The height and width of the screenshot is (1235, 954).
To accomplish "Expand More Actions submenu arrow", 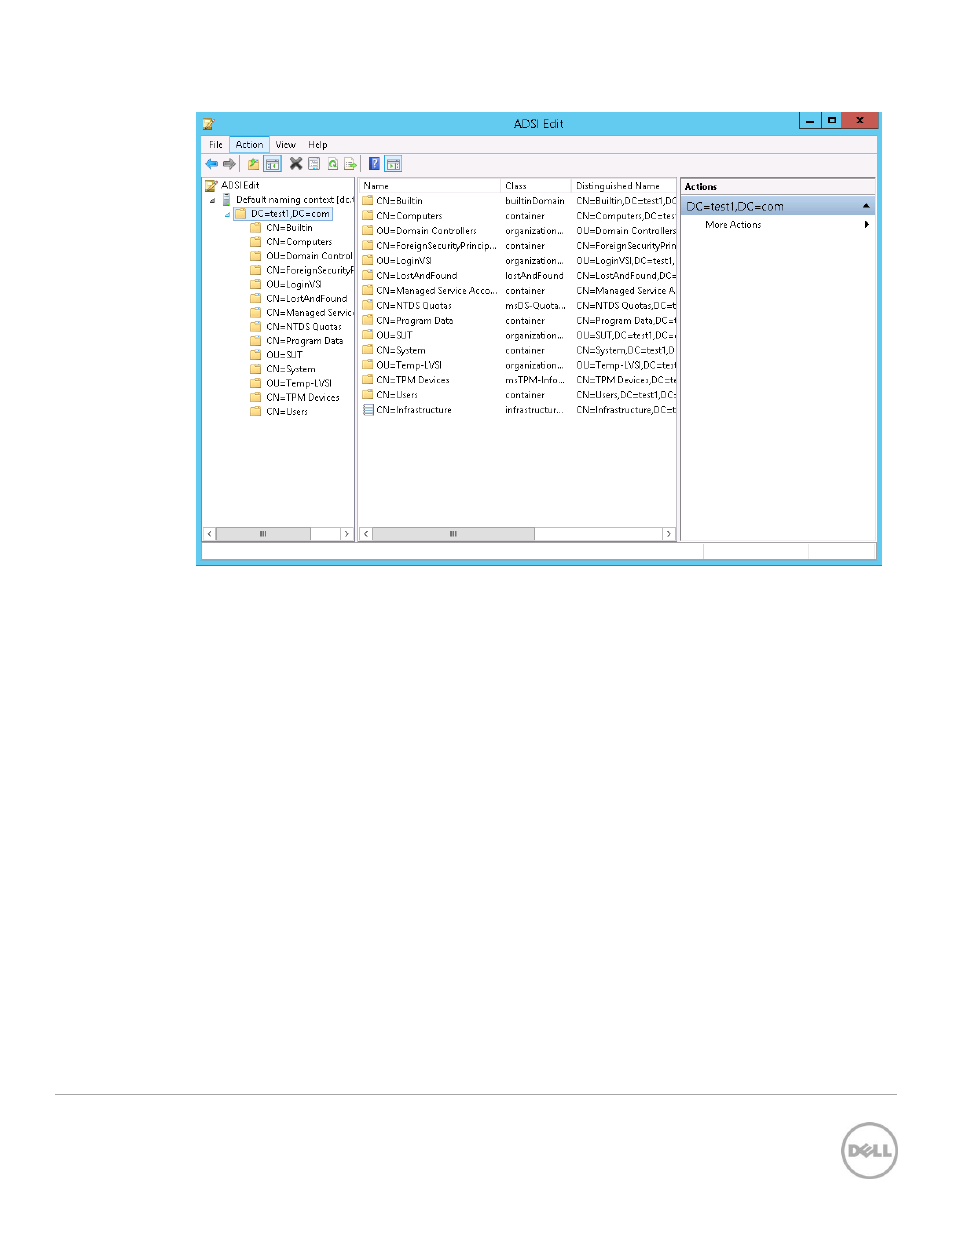I will click(x=866, y=225).
